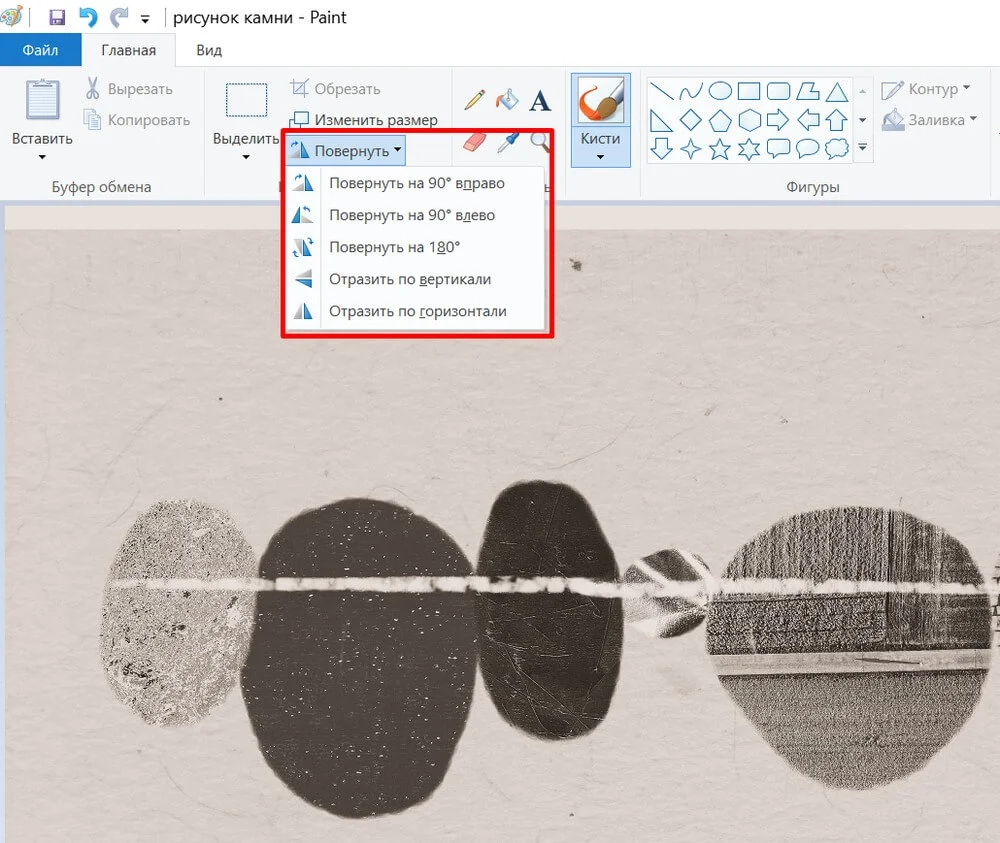Click the Изменить размер button
Viewport: 1000px width, 843px height.
point(363,120)
